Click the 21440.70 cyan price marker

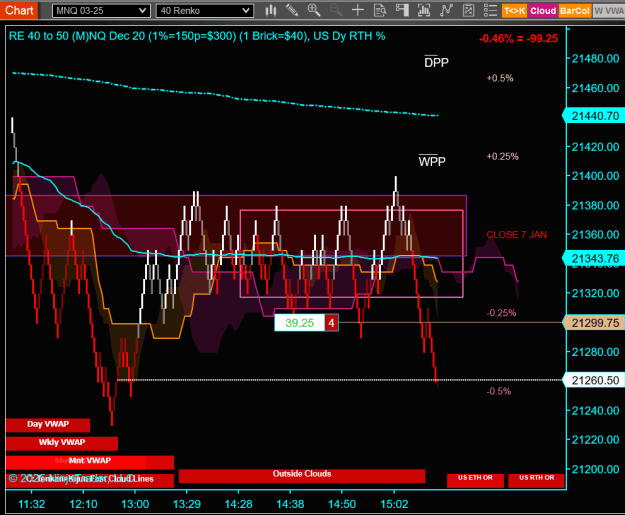(594, 116)
